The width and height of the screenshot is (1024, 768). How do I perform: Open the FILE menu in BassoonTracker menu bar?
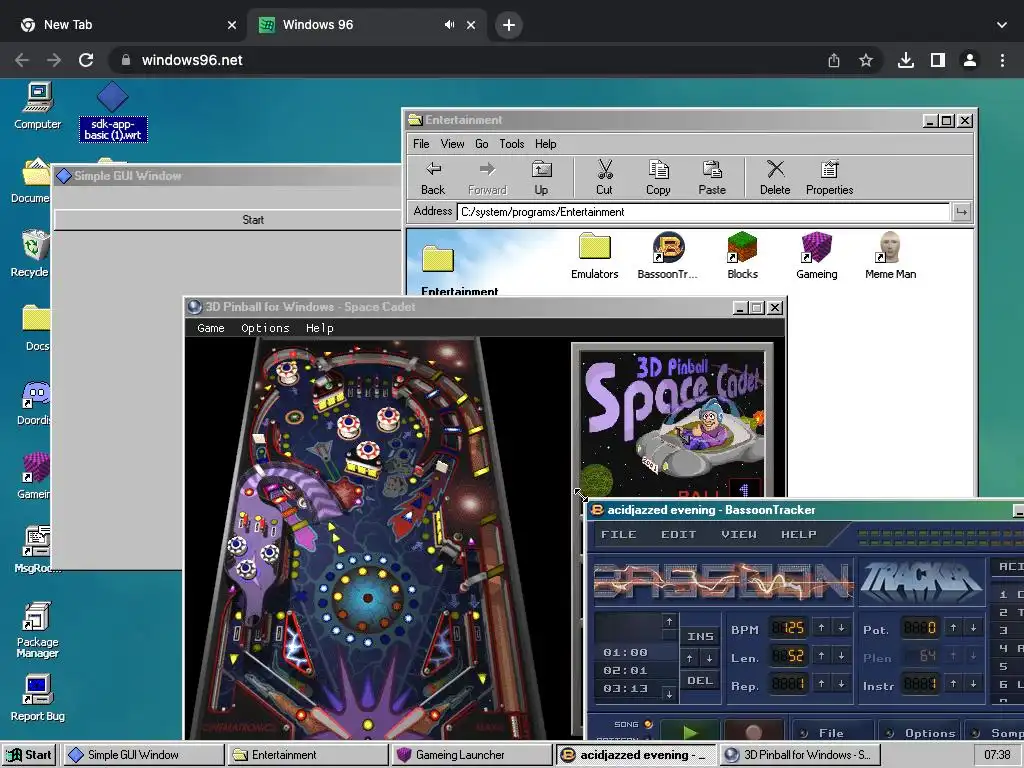(x=618, y=534)
